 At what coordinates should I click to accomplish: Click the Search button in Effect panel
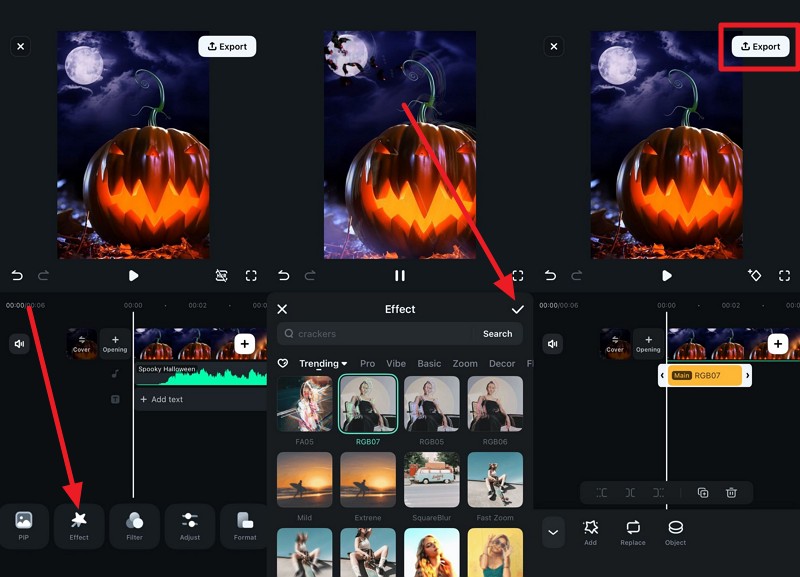497,334
